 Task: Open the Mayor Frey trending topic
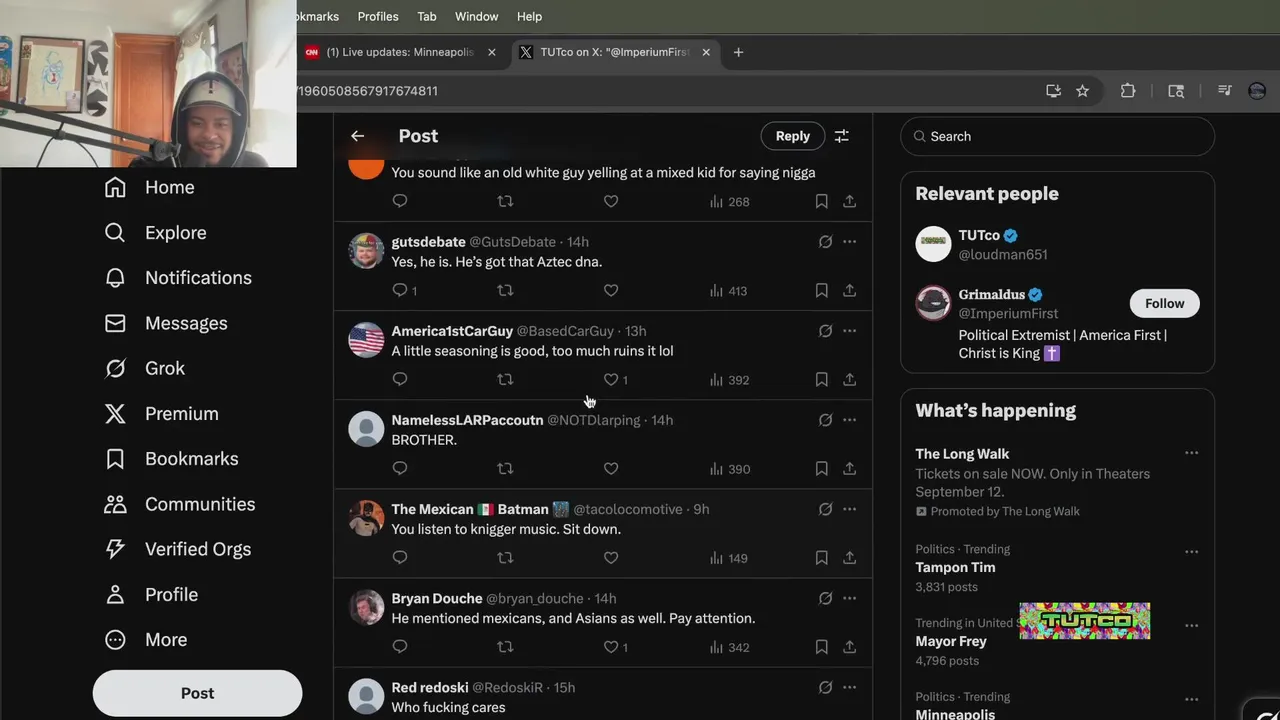pos(951,641)
